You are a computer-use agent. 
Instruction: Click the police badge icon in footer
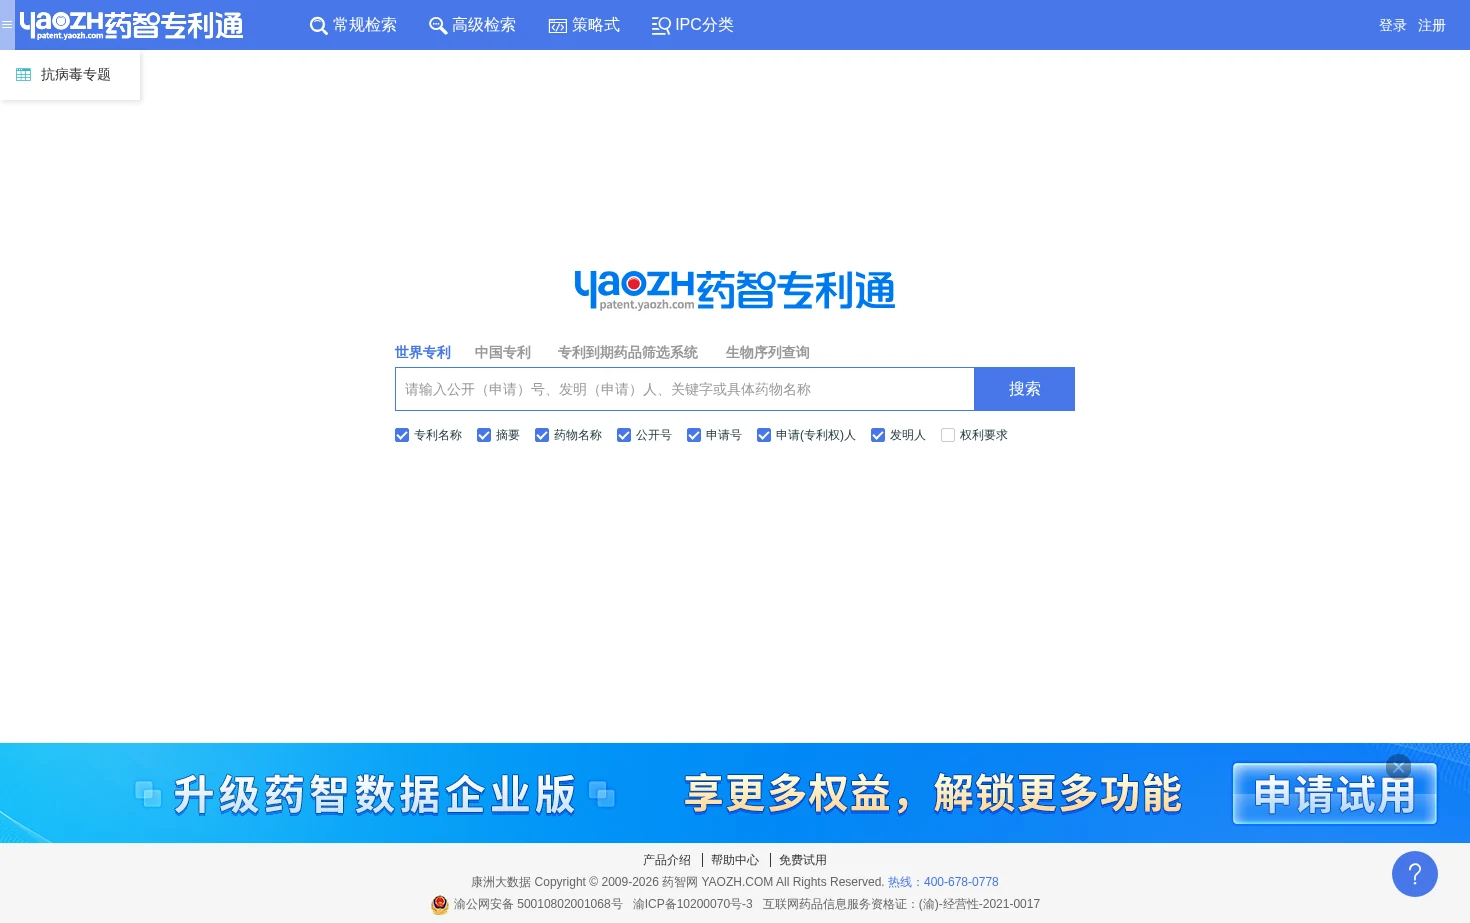pos(440,904)
